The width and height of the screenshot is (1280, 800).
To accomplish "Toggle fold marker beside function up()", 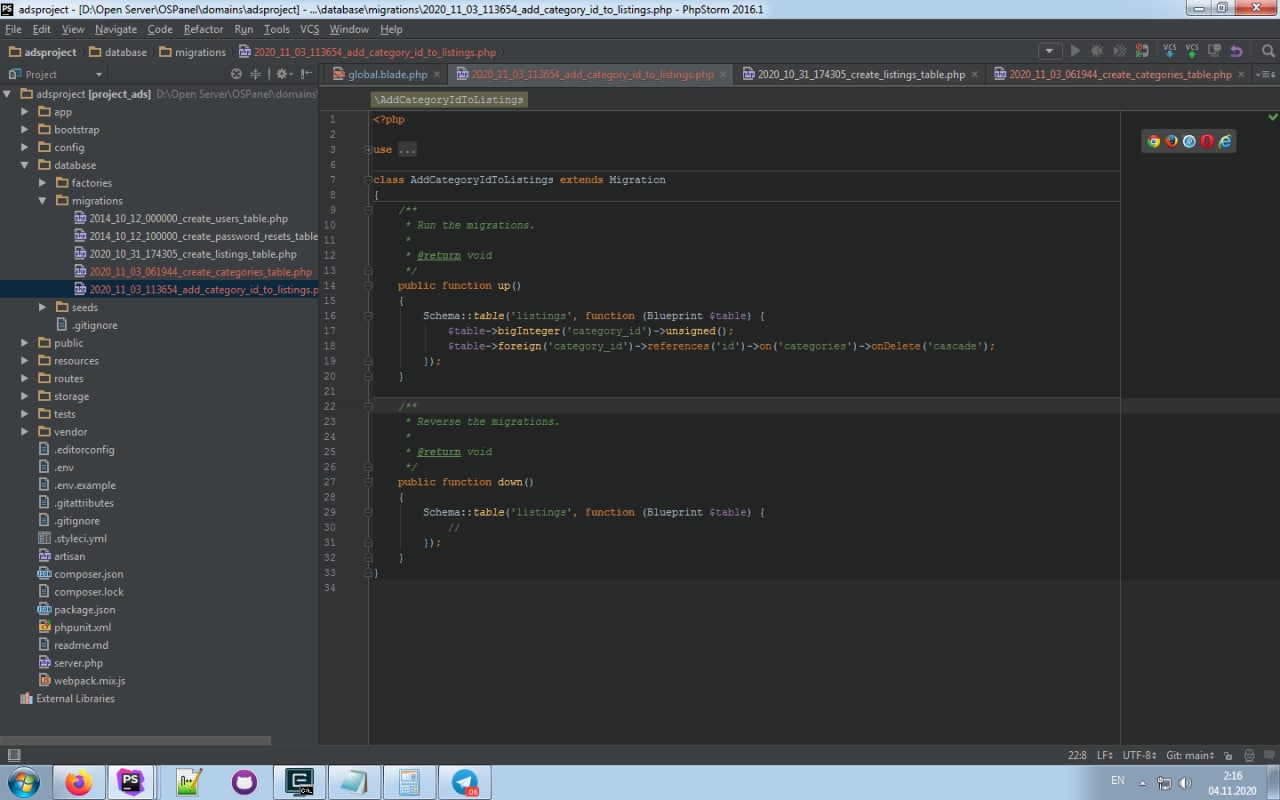I will point(368,285).
